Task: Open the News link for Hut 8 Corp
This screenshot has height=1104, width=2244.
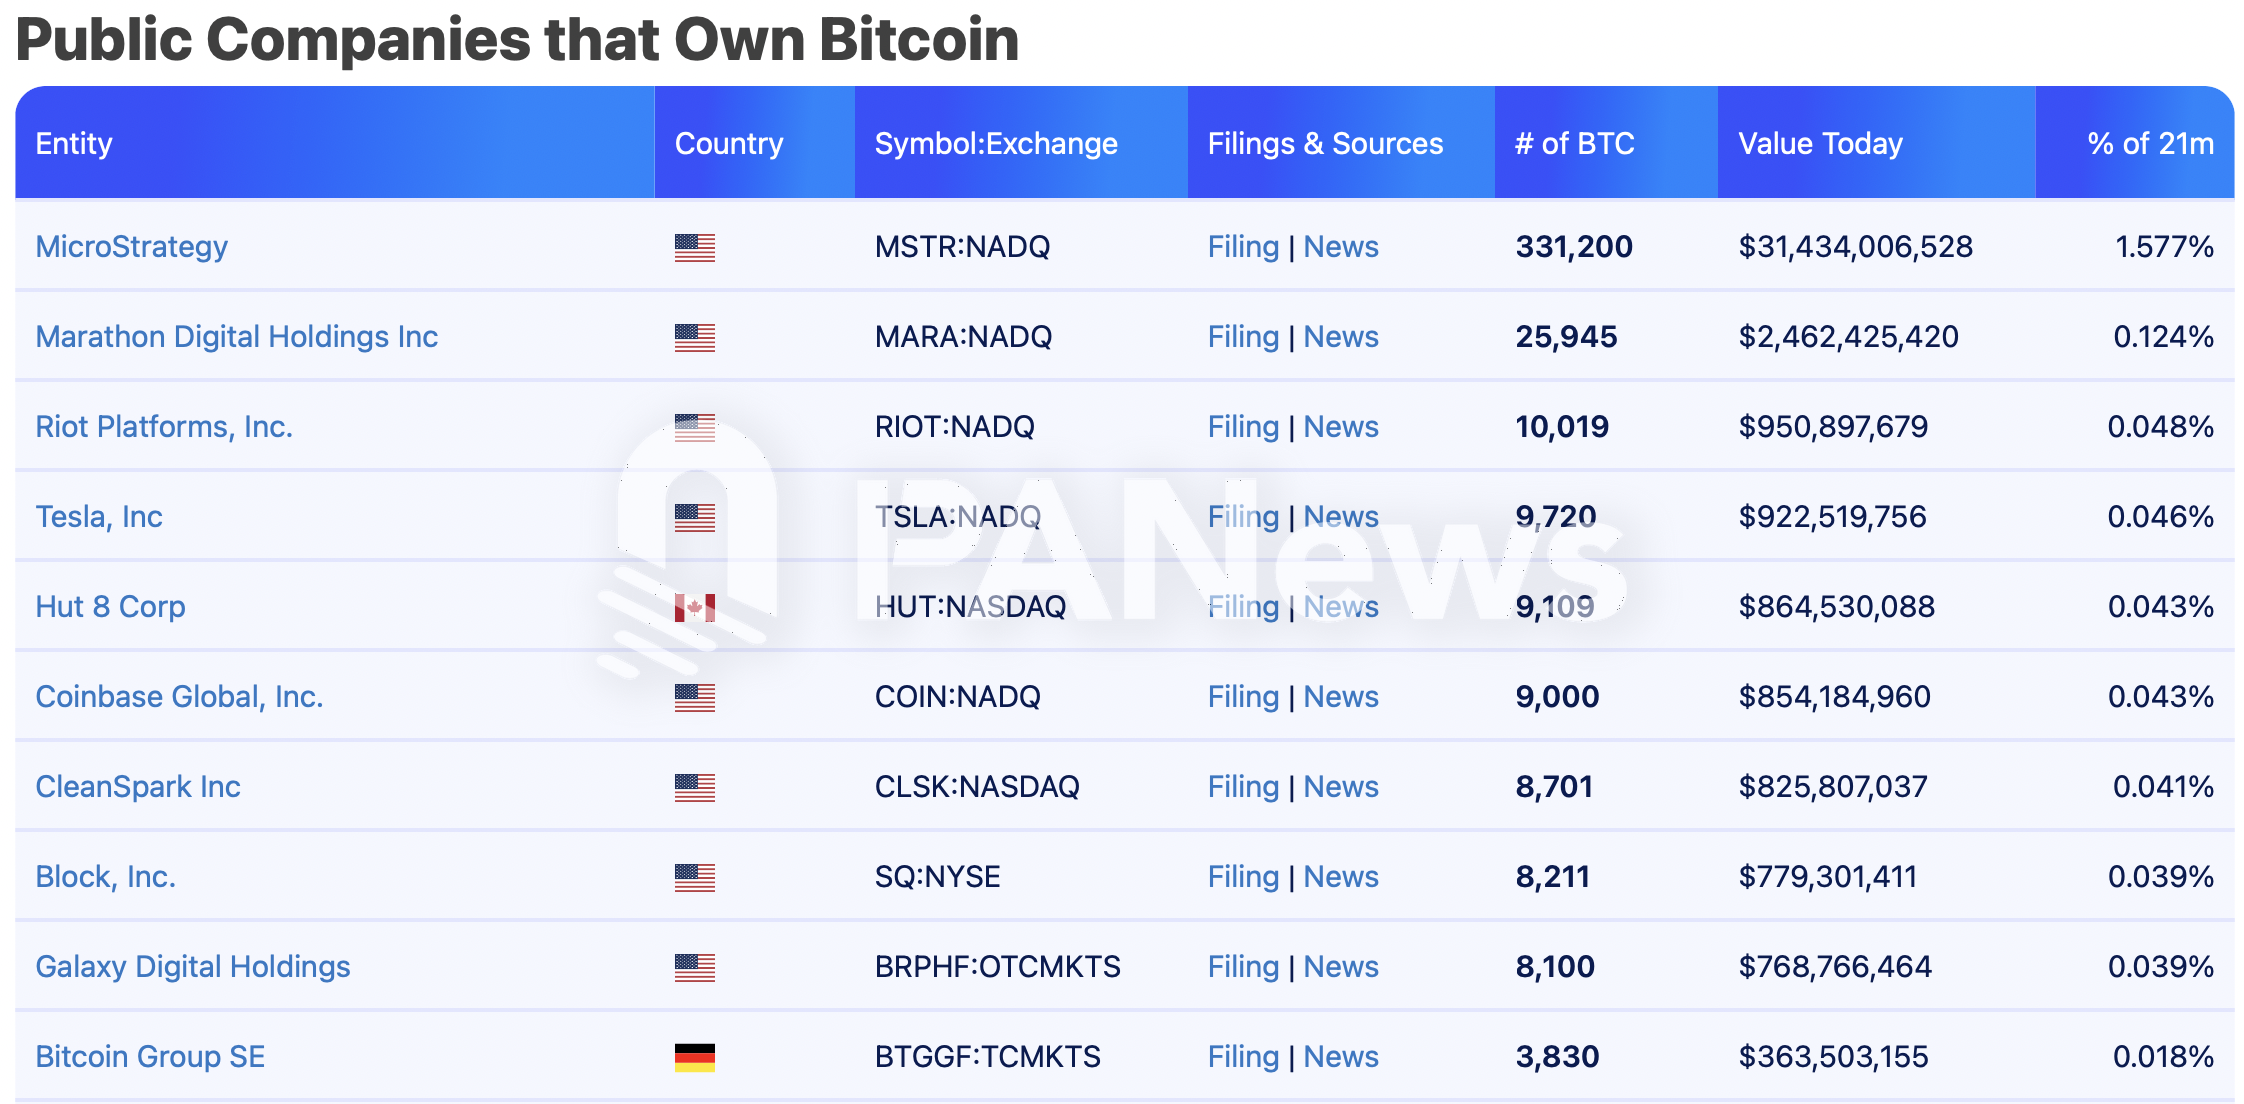Action: 1340,607
